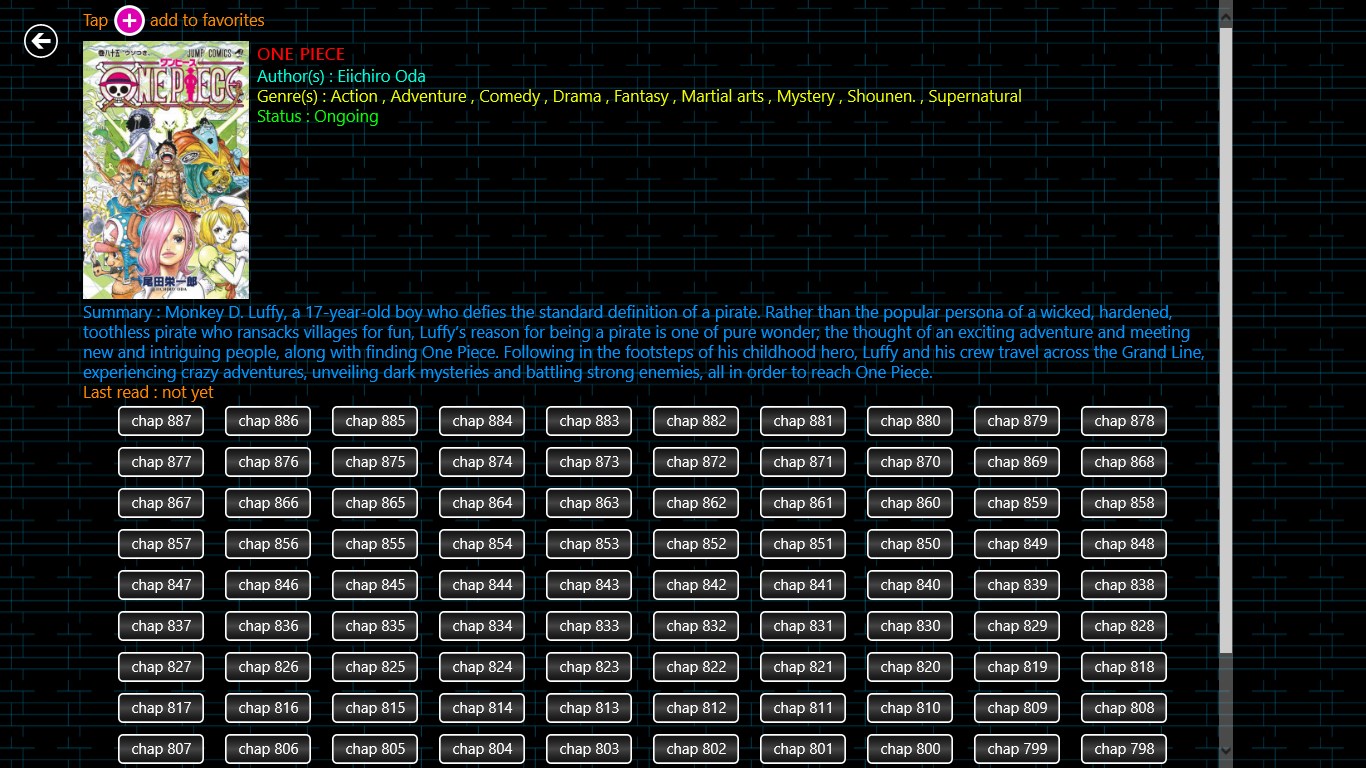1366x768 pixels.
Task: Open chap 843
Action: [589, 585]
